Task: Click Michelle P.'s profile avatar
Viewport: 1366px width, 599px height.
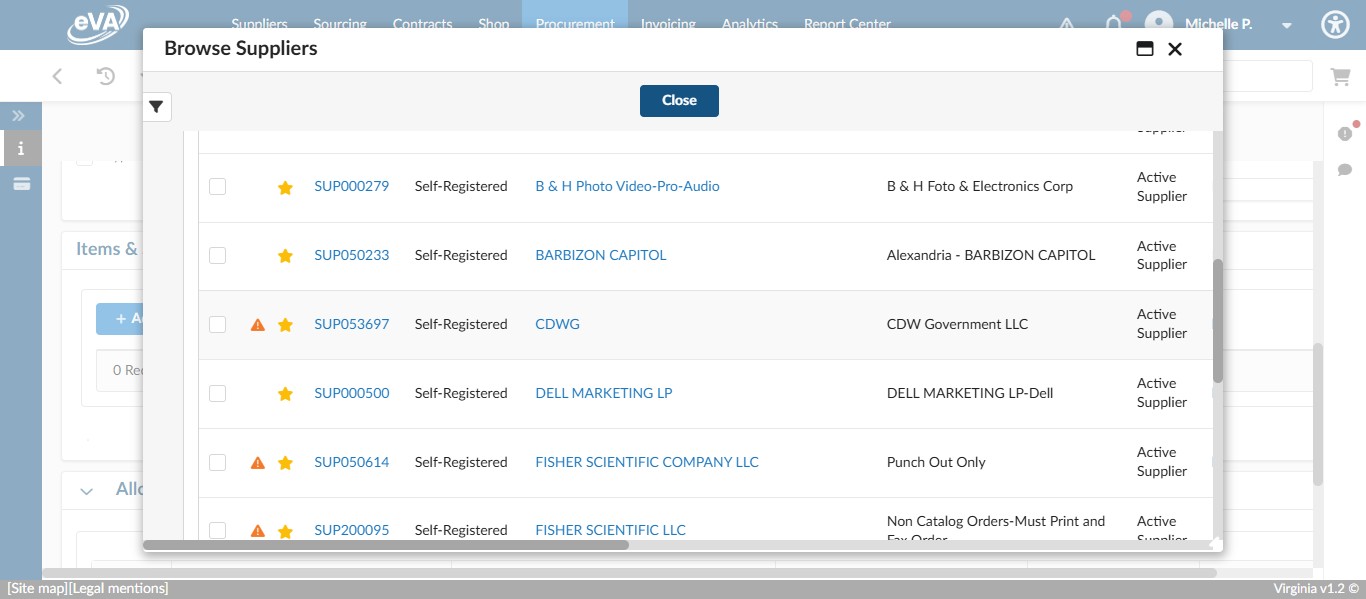Action: point(1160,23)
